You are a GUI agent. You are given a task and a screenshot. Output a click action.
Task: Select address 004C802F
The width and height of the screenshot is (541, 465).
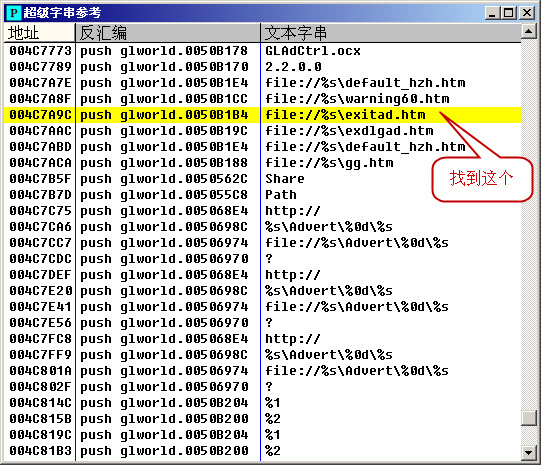pyautogui.click(x=40, y=387)
